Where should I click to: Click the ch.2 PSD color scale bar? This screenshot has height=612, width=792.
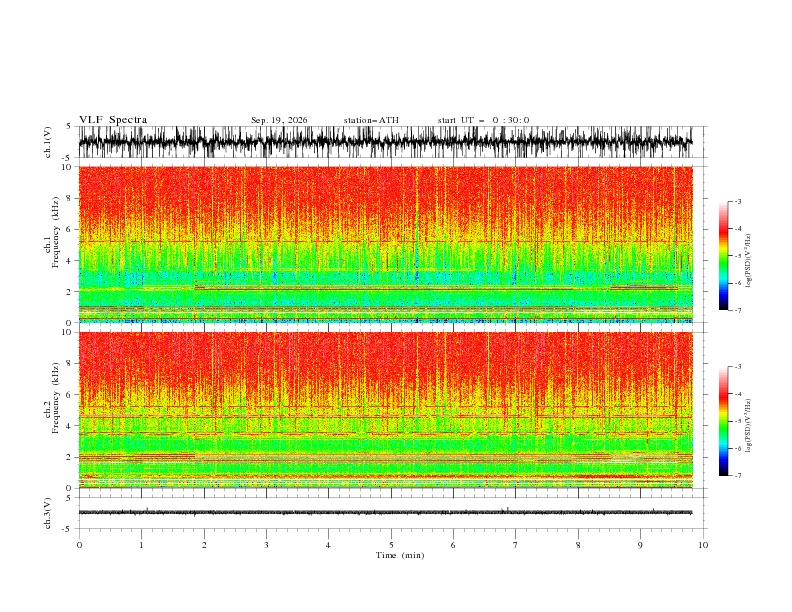(x=723, y=421)
